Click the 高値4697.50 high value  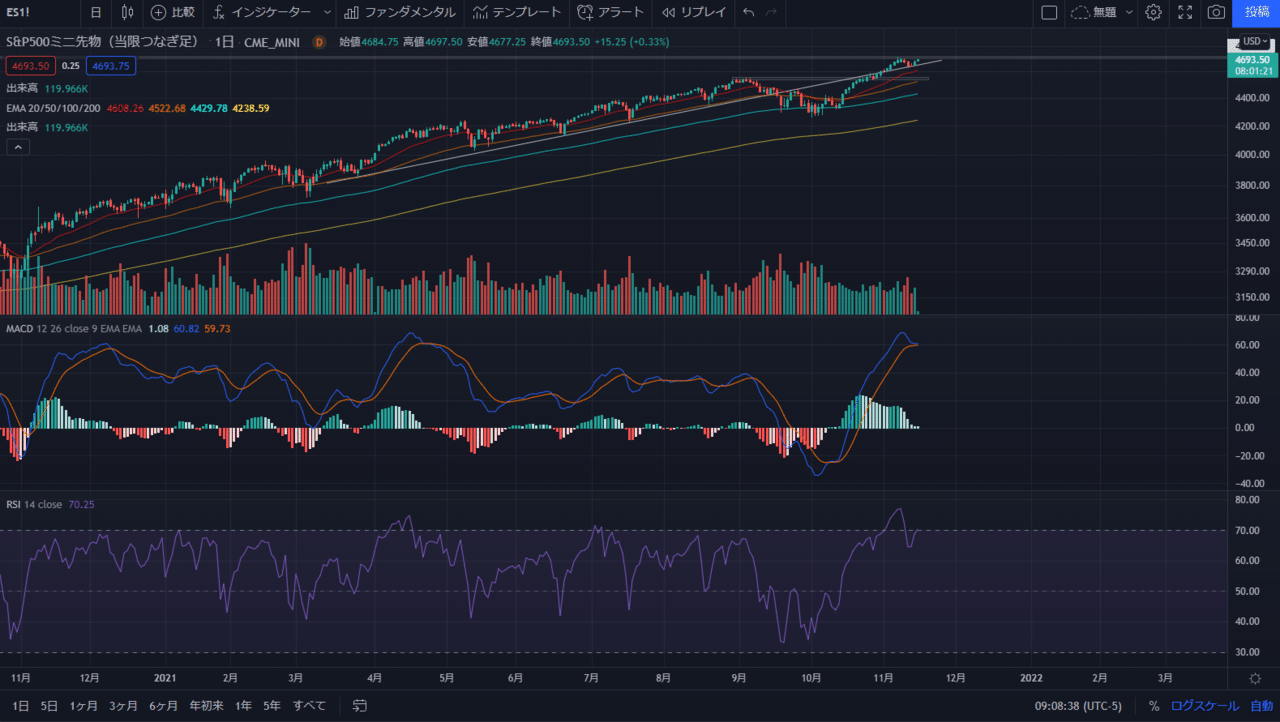[432, 42]
